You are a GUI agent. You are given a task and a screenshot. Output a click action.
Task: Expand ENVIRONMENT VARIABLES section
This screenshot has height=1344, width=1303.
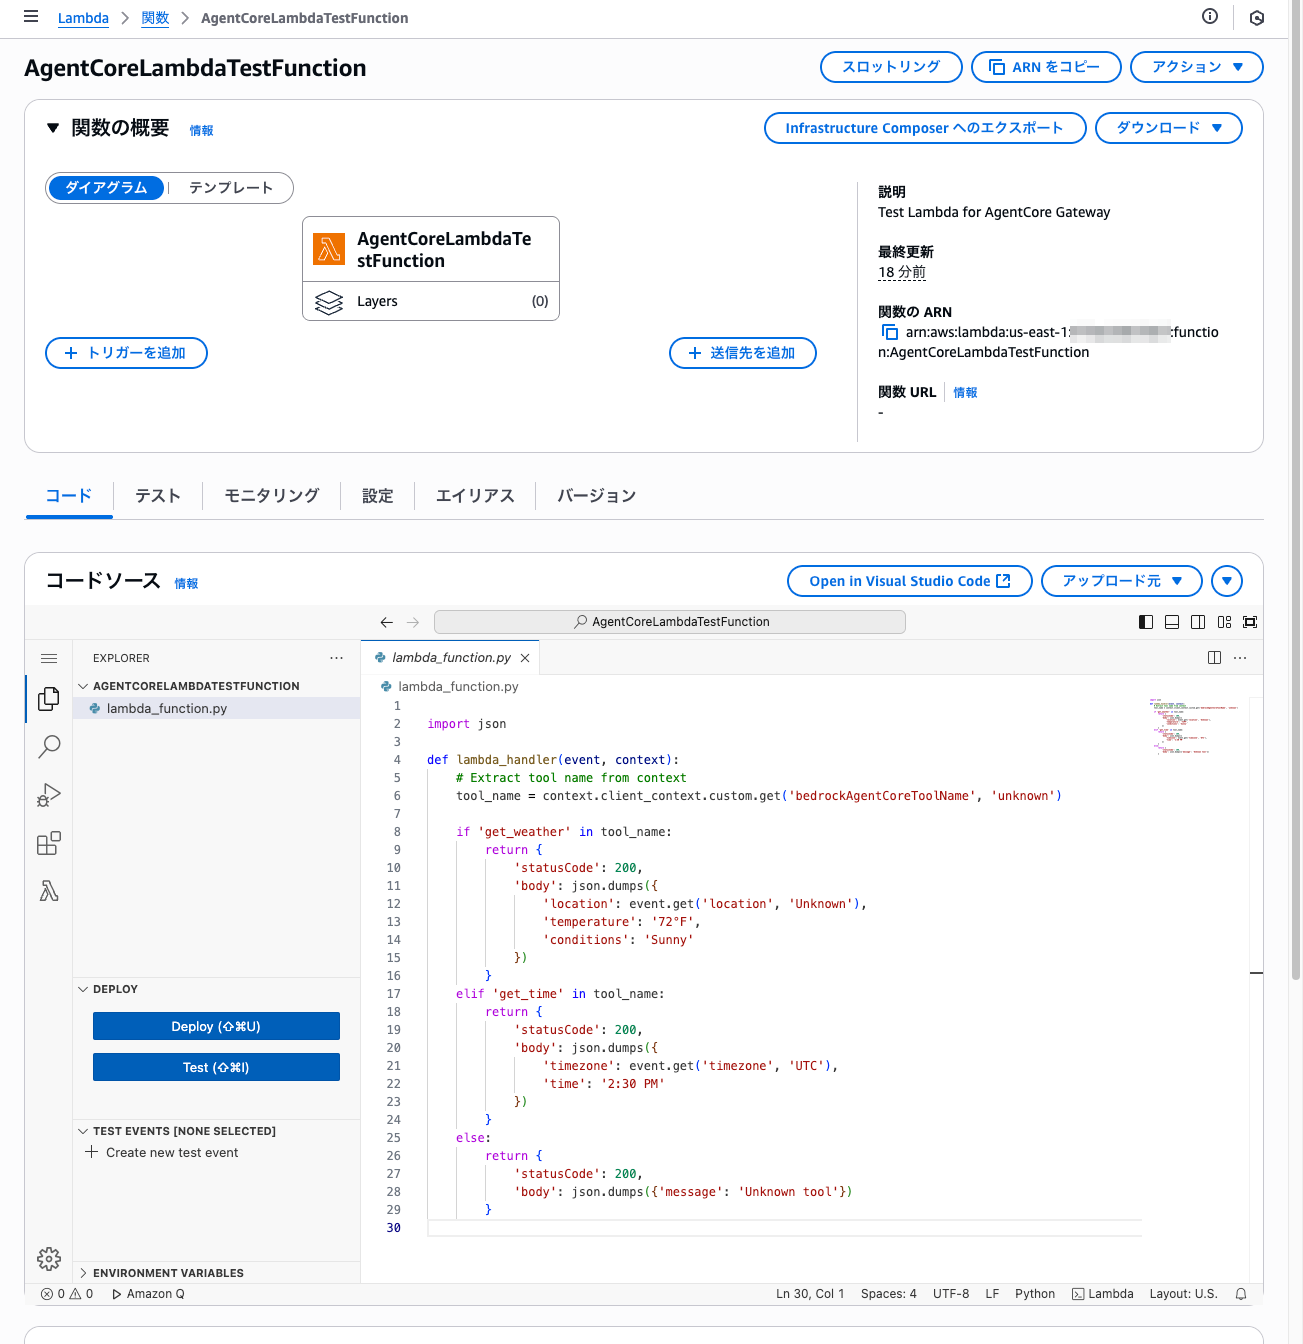tap(216, 1273)
